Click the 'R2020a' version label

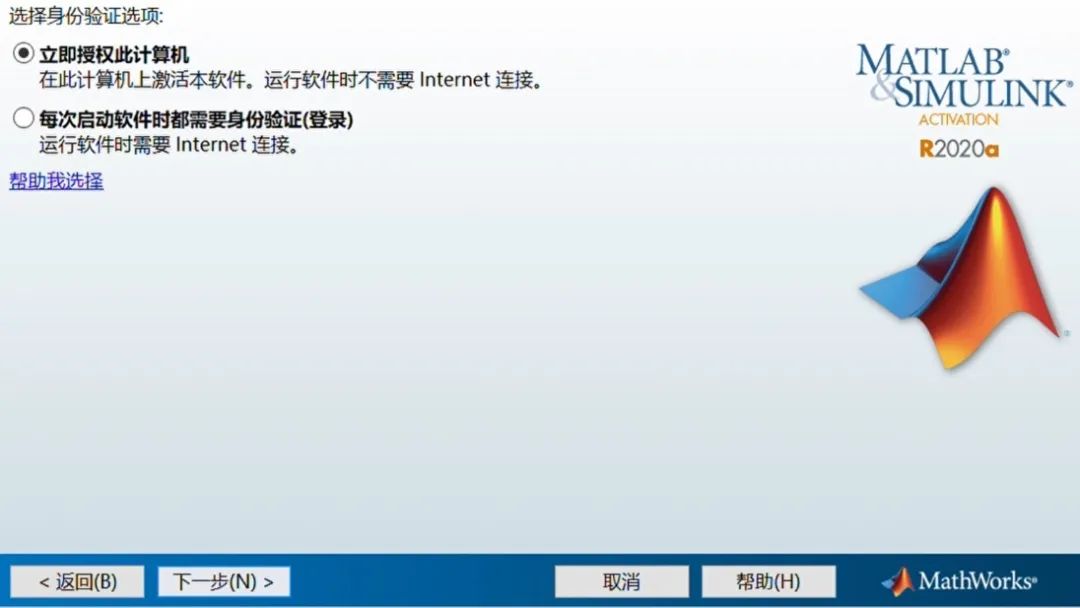coord(959,149)
